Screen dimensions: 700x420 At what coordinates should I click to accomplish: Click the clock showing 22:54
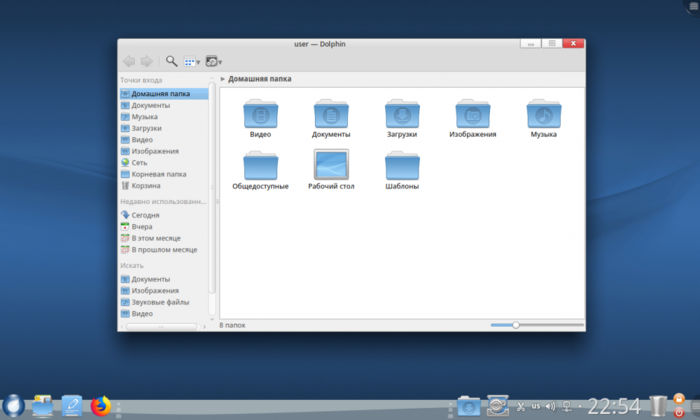[614, 405]
